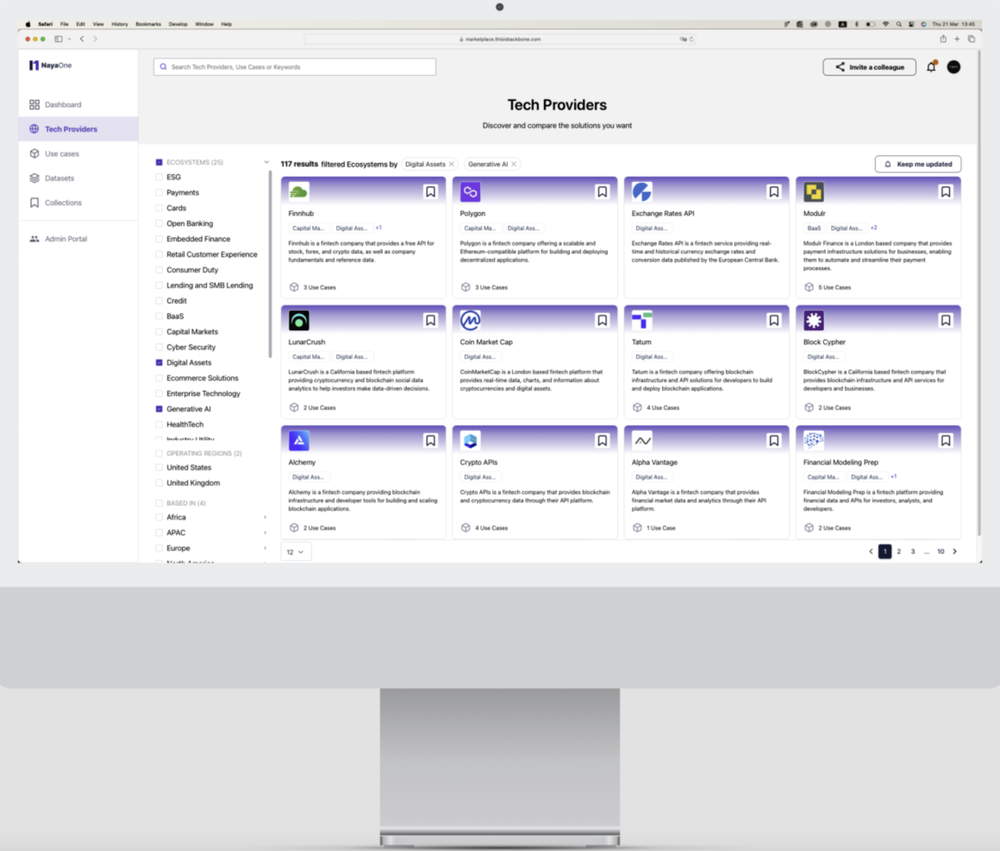Remove the Generative AI filter chip

[x=514, y=165]
